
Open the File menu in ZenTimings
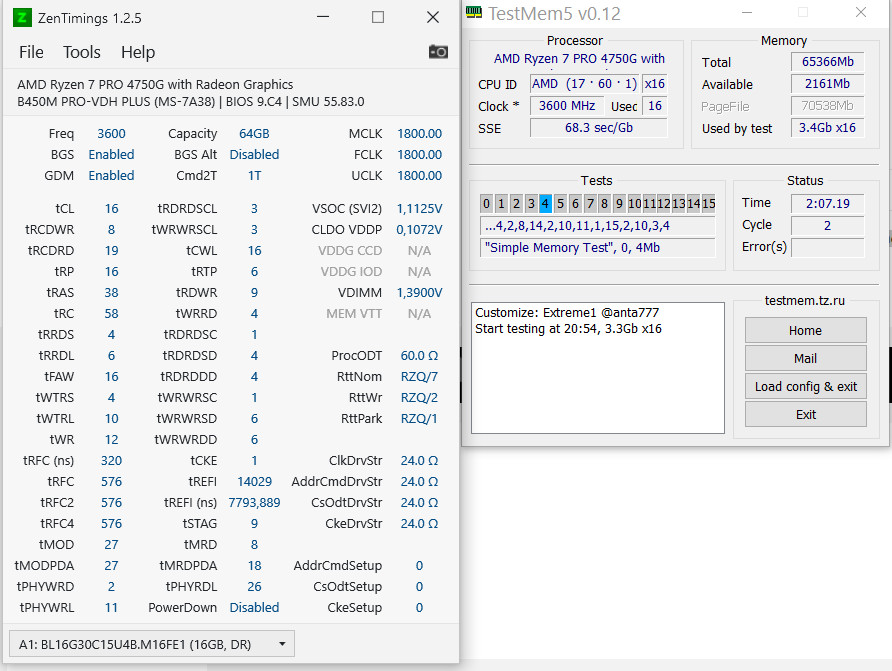click(31, 52)
